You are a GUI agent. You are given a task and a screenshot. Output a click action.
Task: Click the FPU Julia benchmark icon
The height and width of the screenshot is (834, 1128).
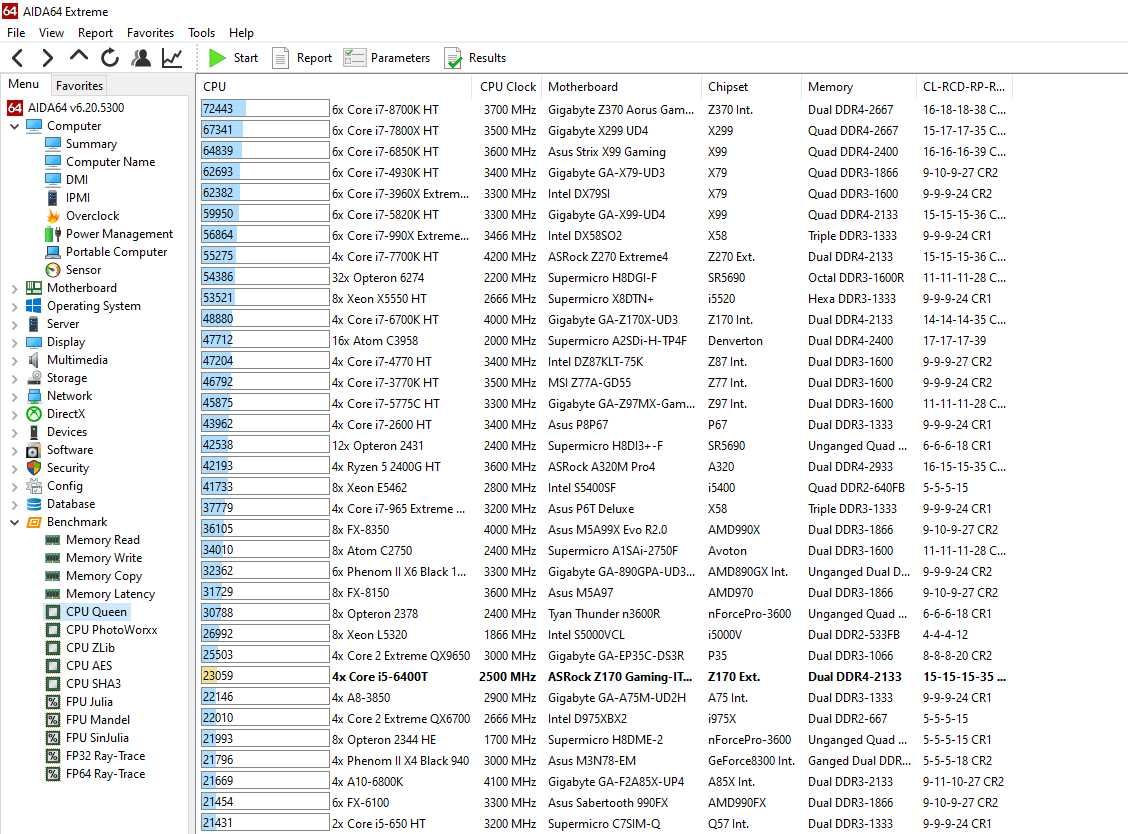(53, 702)
